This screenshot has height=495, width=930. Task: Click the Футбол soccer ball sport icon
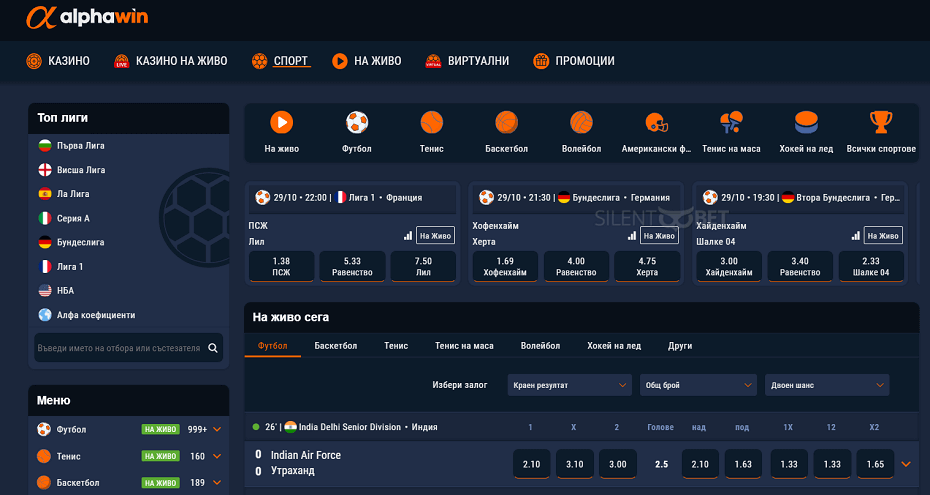(357, 123)
